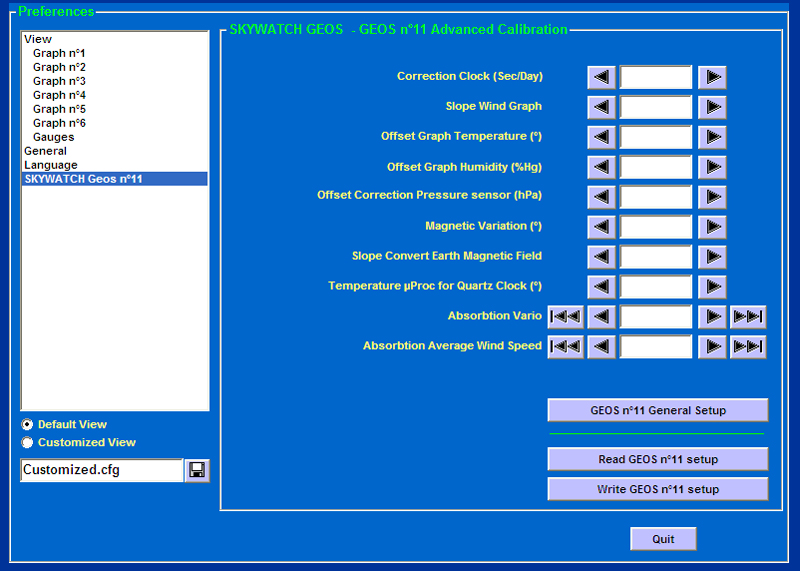Viewport: 800px width, 571px height.
Task: Click the Correction Clock value field
Action: (656, 78)
